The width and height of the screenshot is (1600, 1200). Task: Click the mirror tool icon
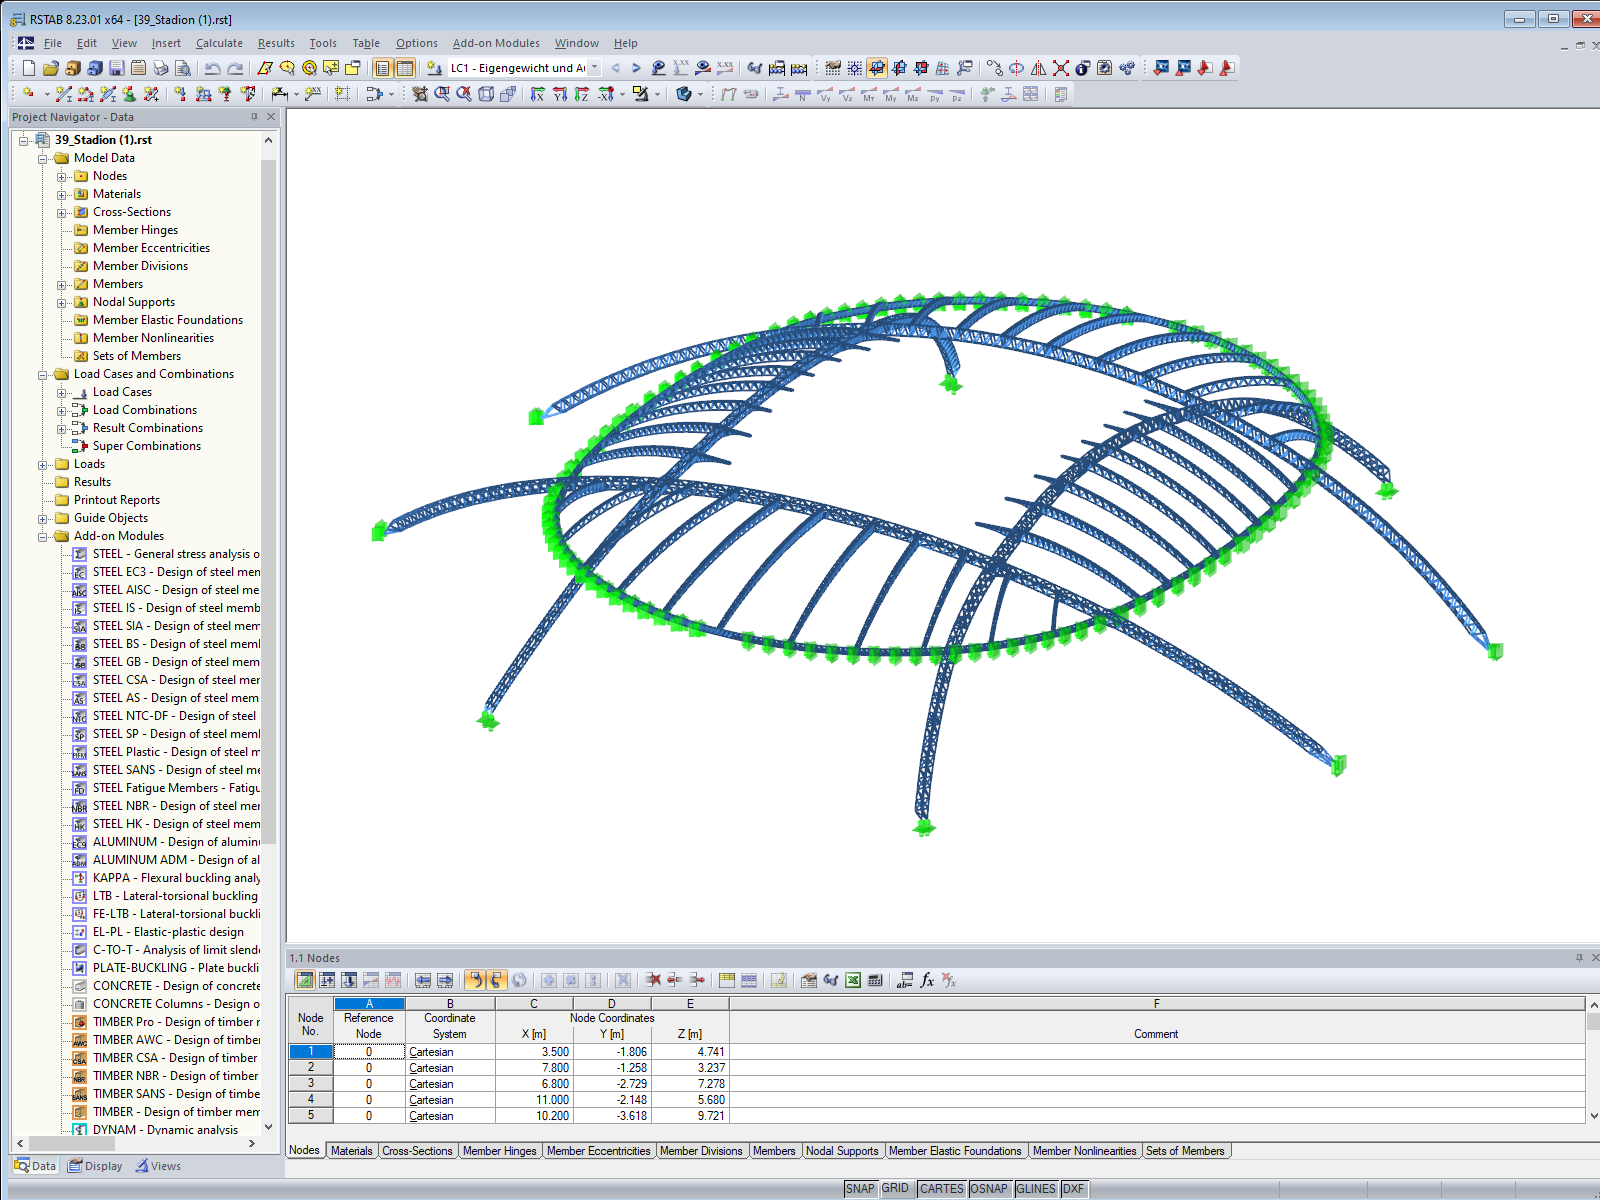1039,68
